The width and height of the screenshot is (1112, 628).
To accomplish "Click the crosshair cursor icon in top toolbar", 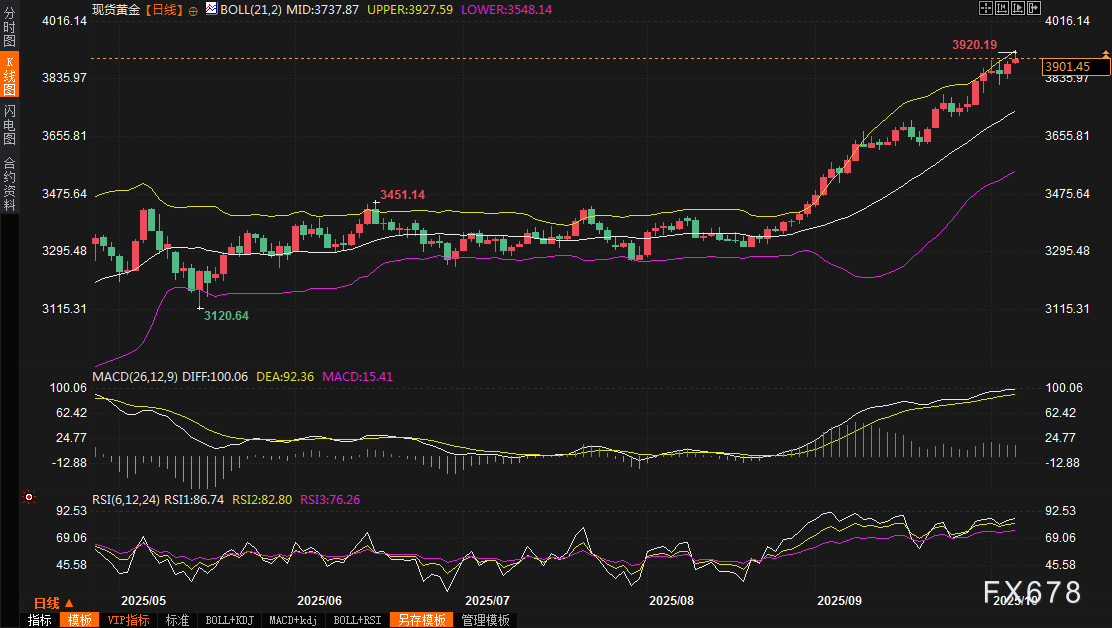I will [x=986, y=8].
